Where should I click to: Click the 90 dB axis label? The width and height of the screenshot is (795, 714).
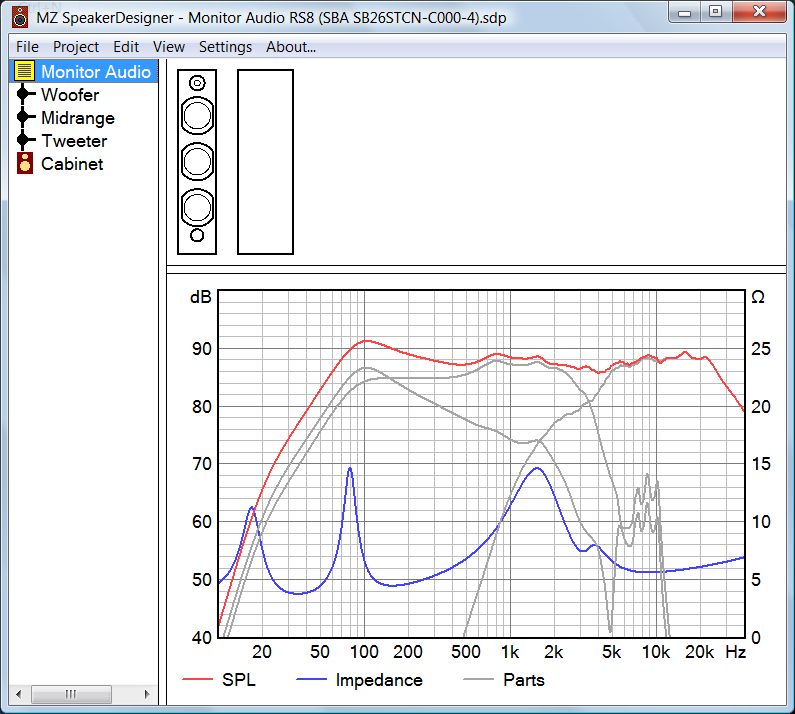tap(201, 349)
